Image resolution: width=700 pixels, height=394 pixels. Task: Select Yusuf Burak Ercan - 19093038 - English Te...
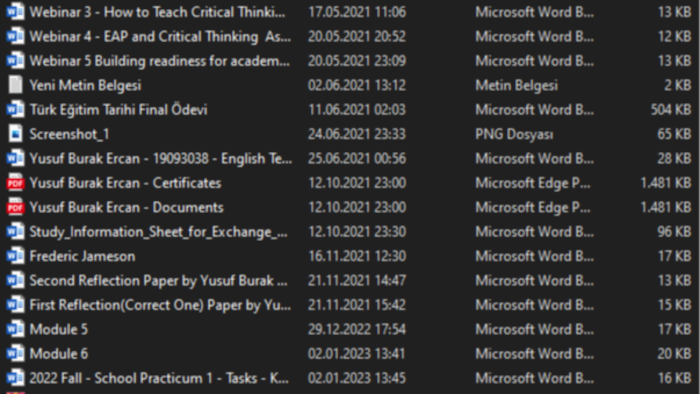[x=161, y=158]
